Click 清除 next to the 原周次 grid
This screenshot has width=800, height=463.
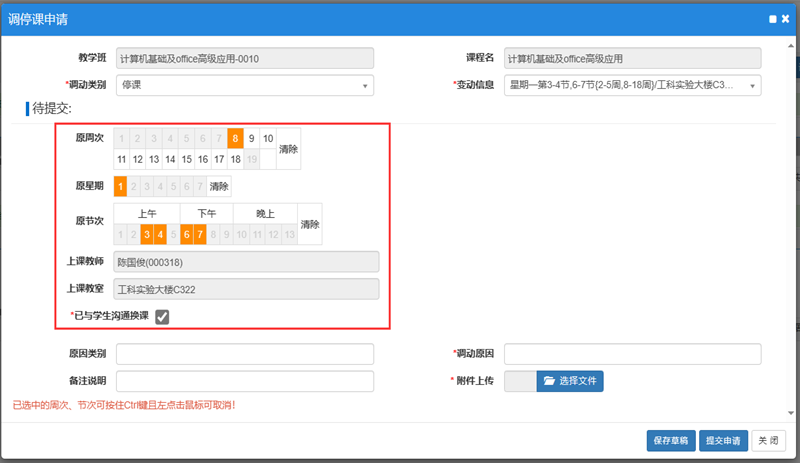(x=288, y=148)
